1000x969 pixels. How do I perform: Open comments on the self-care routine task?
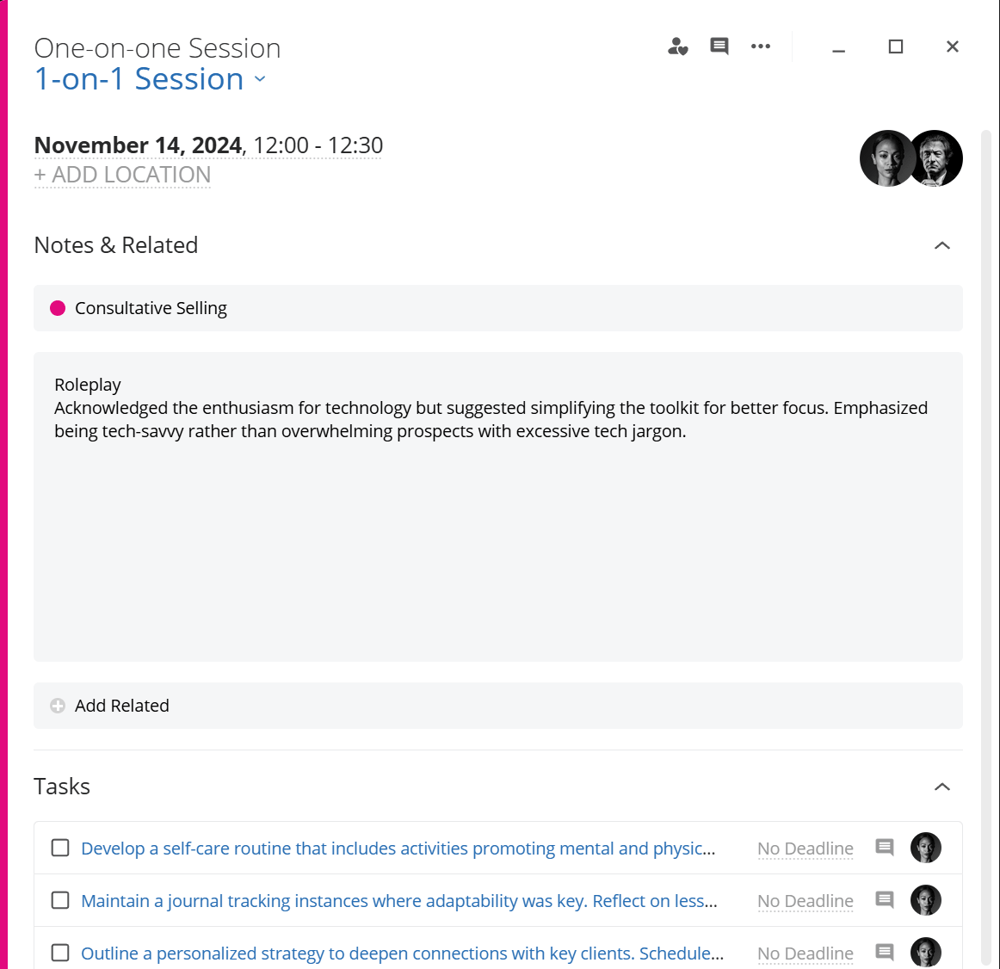coord(884,847)
